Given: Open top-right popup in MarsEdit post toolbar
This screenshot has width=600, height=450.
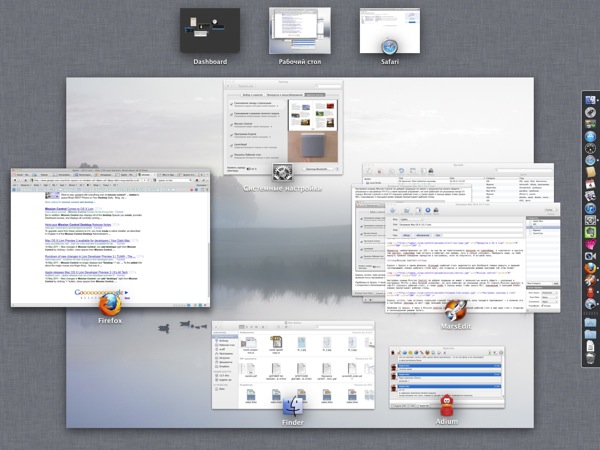Looking at the screenshot, I should [551, 210].
